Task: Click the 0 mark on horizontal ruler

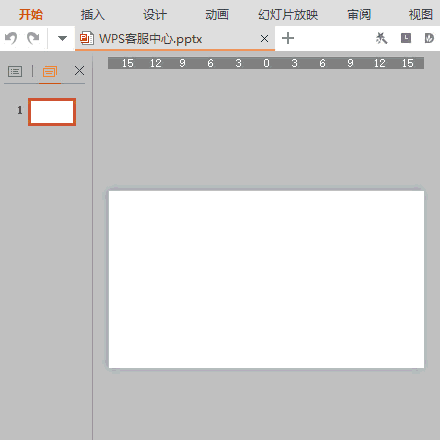Action: (x=266, y=63)
